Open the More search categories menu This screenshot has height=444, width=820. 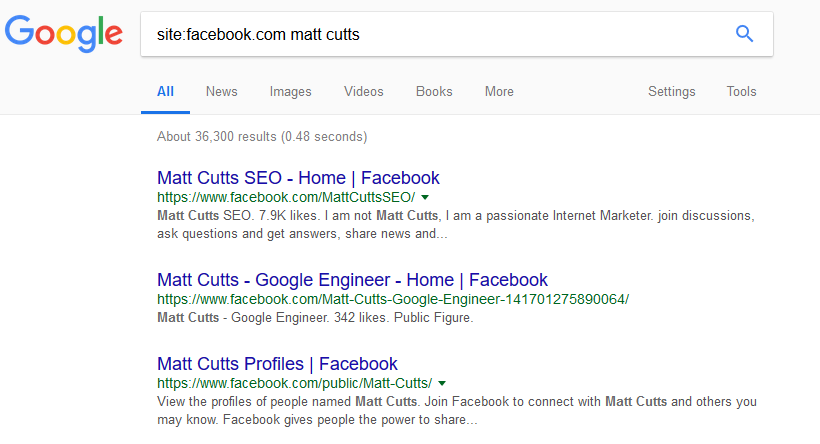tap(499, 92)
